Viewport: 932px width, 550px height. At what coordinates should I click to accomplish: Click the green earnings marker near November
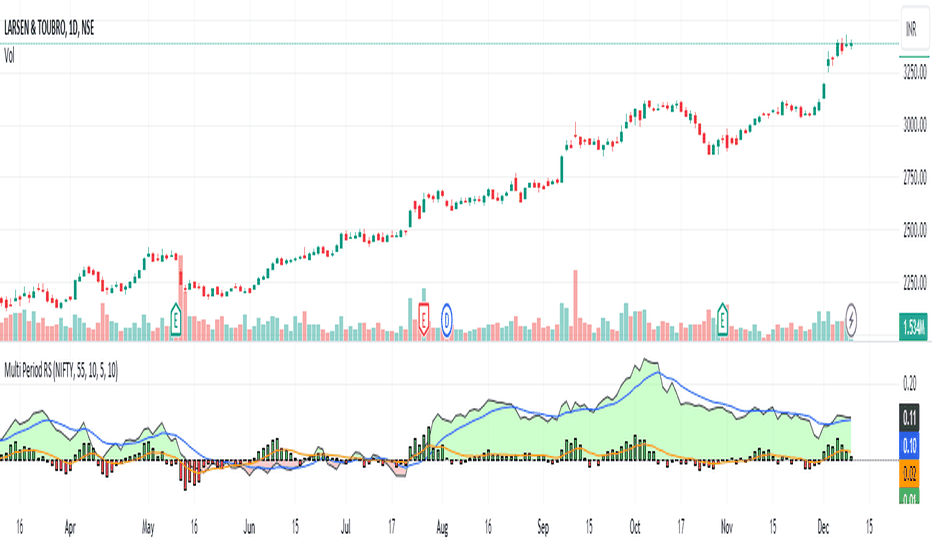pos(722,320)
